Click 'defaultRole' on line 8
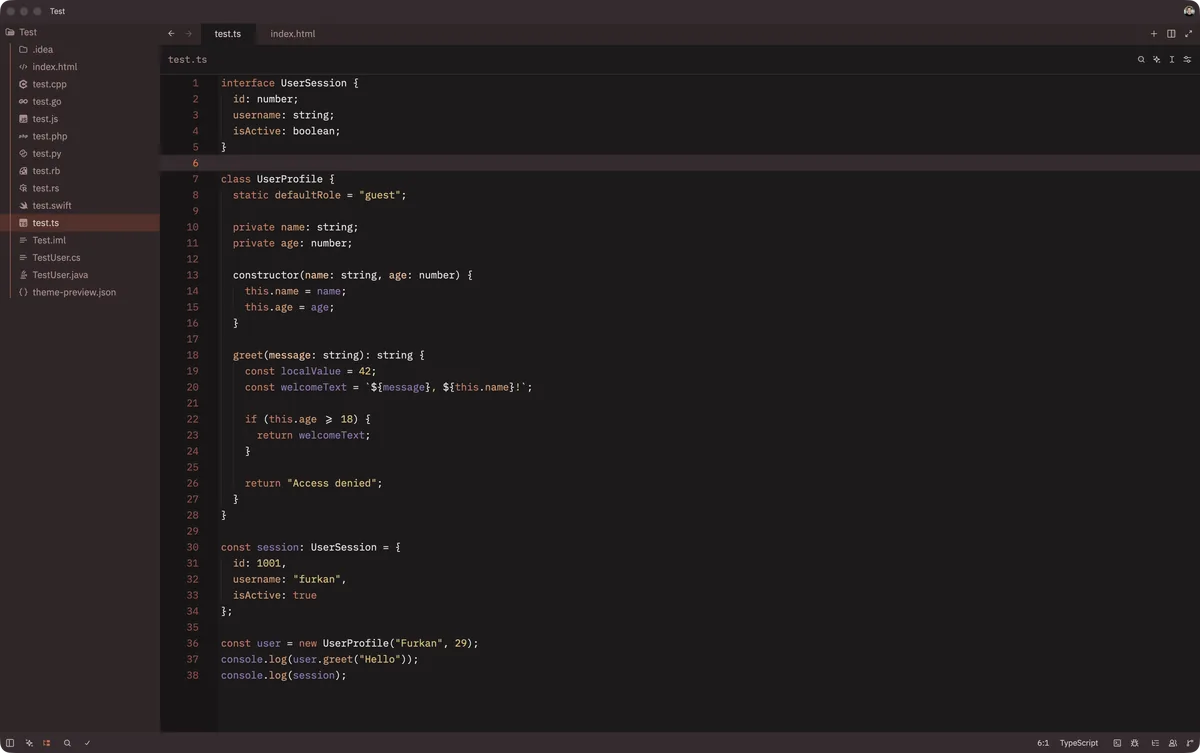The width and height of the screenshot is (1200, 753). (308, 195)
